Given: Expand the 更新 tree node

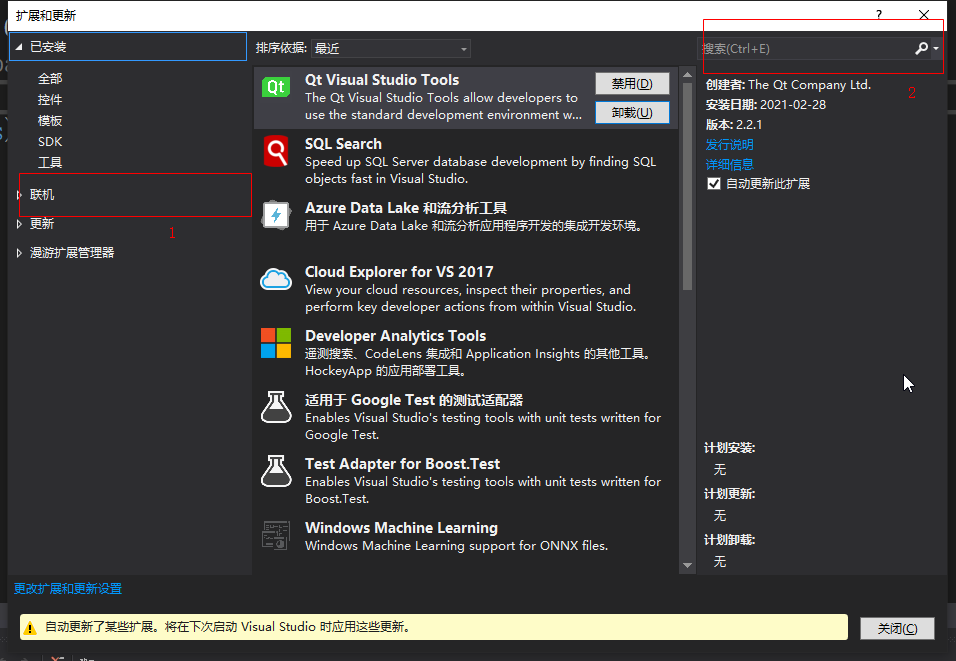Looking at the screenshot, I should point(19,224).
